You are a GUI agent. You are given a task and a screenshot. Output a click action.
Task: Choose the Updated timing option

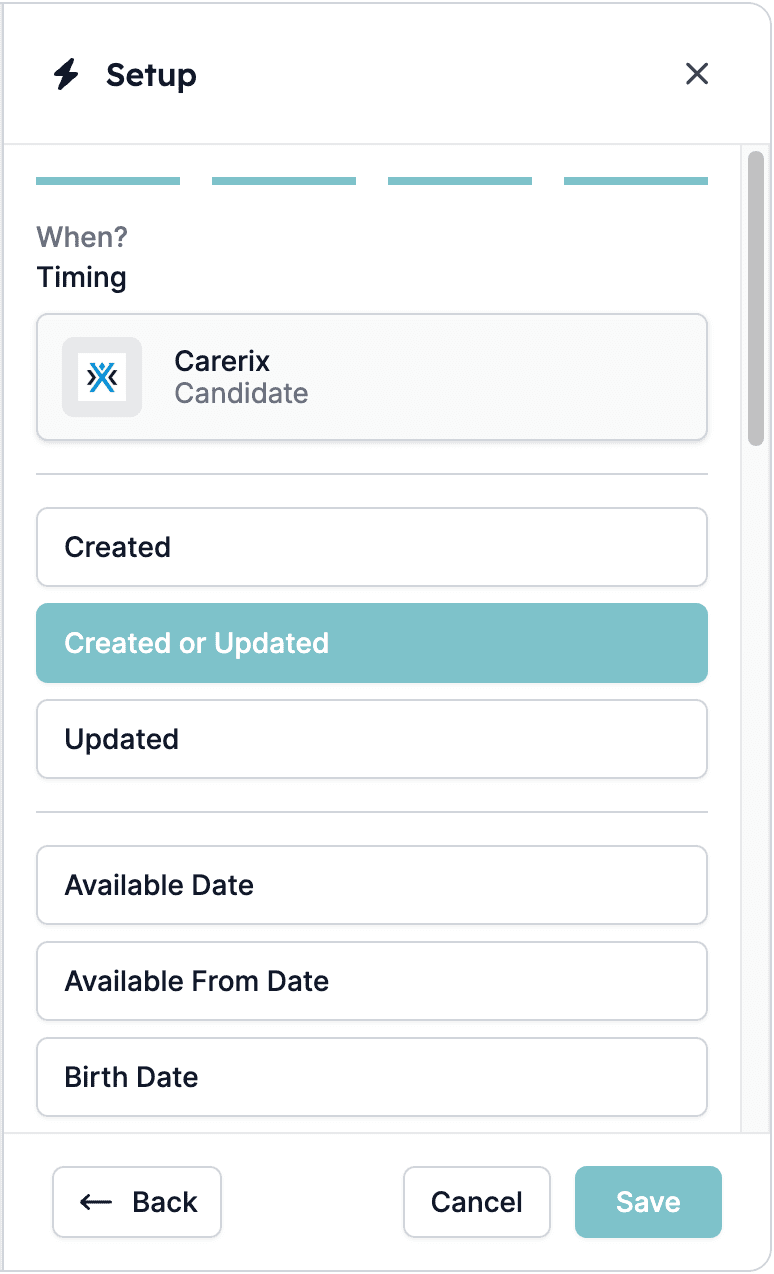coord(372,739)
